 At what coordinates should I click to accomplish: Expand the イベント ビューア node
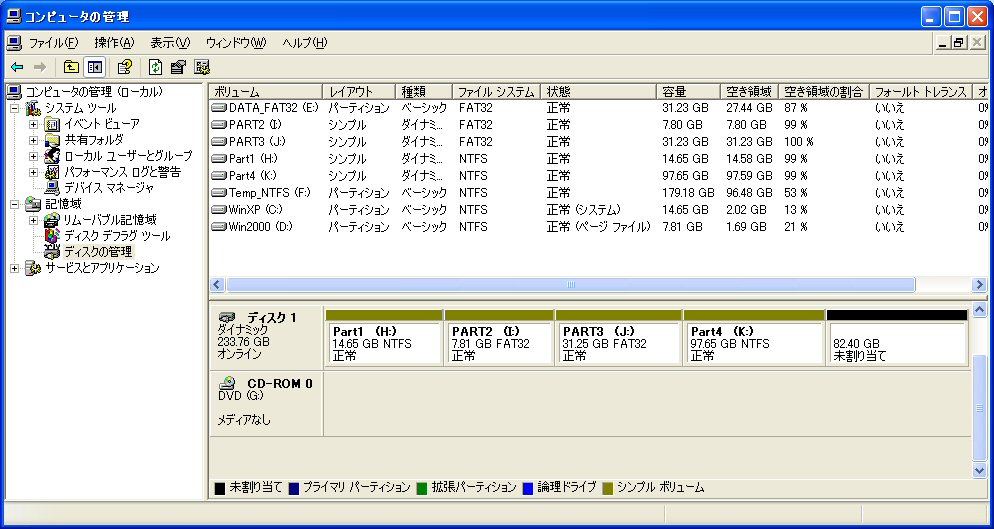34,124
